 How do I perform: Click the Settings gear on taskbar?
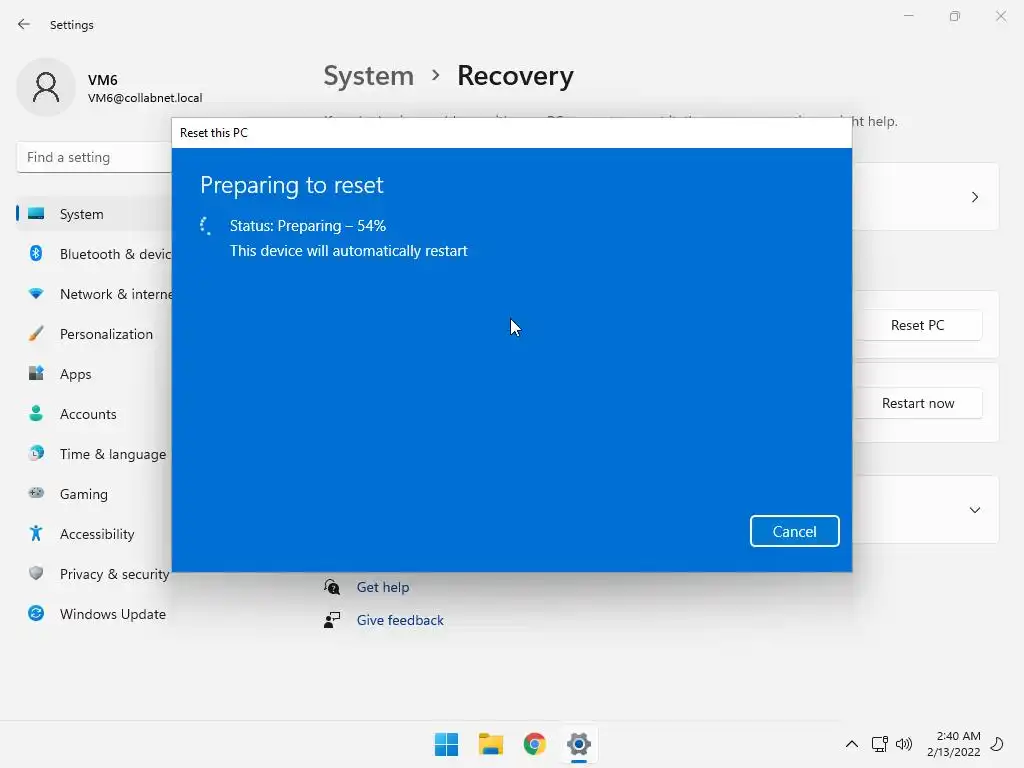[x=579, y=744]
